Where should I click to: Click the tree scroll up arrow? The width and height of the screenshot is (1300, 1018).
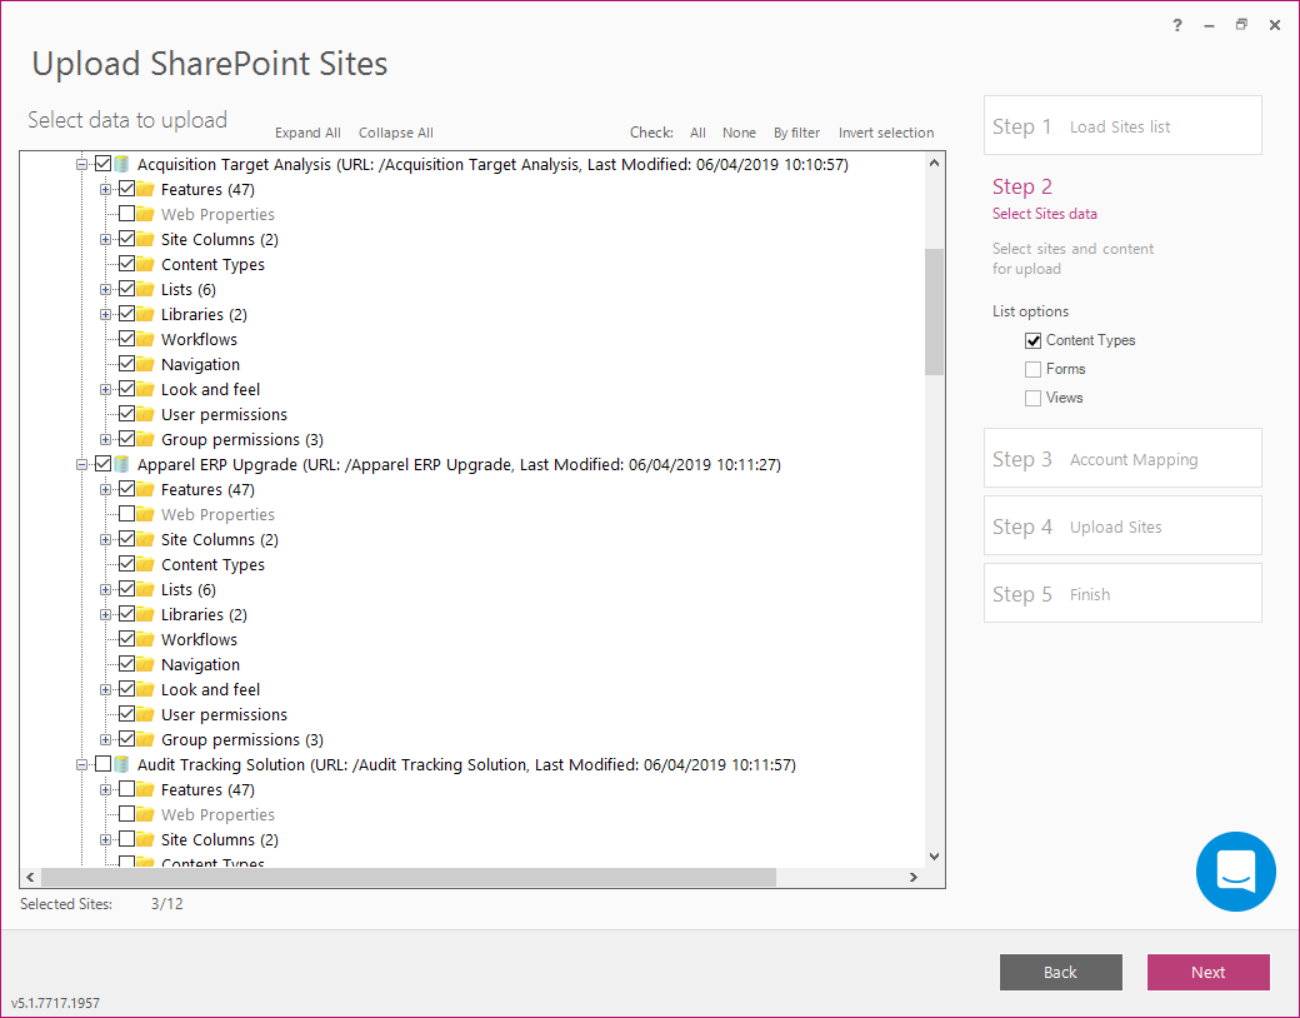[934, 162]
